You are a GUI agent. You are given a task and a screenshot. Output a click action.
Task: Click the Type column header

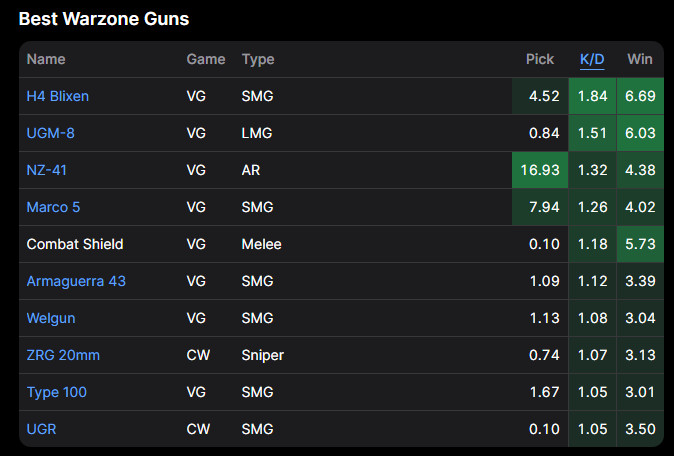click(257, 59)
